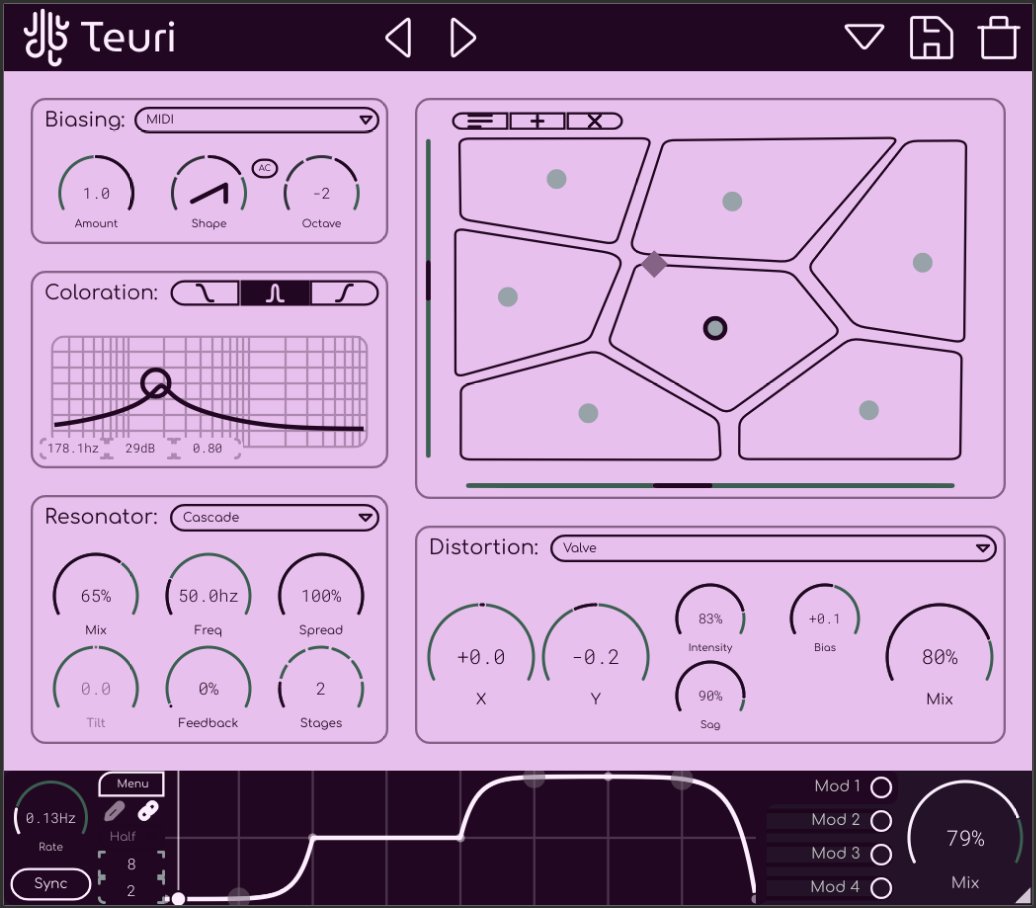
Task: Remove a point with the X icon
Action: pos(594,121)
